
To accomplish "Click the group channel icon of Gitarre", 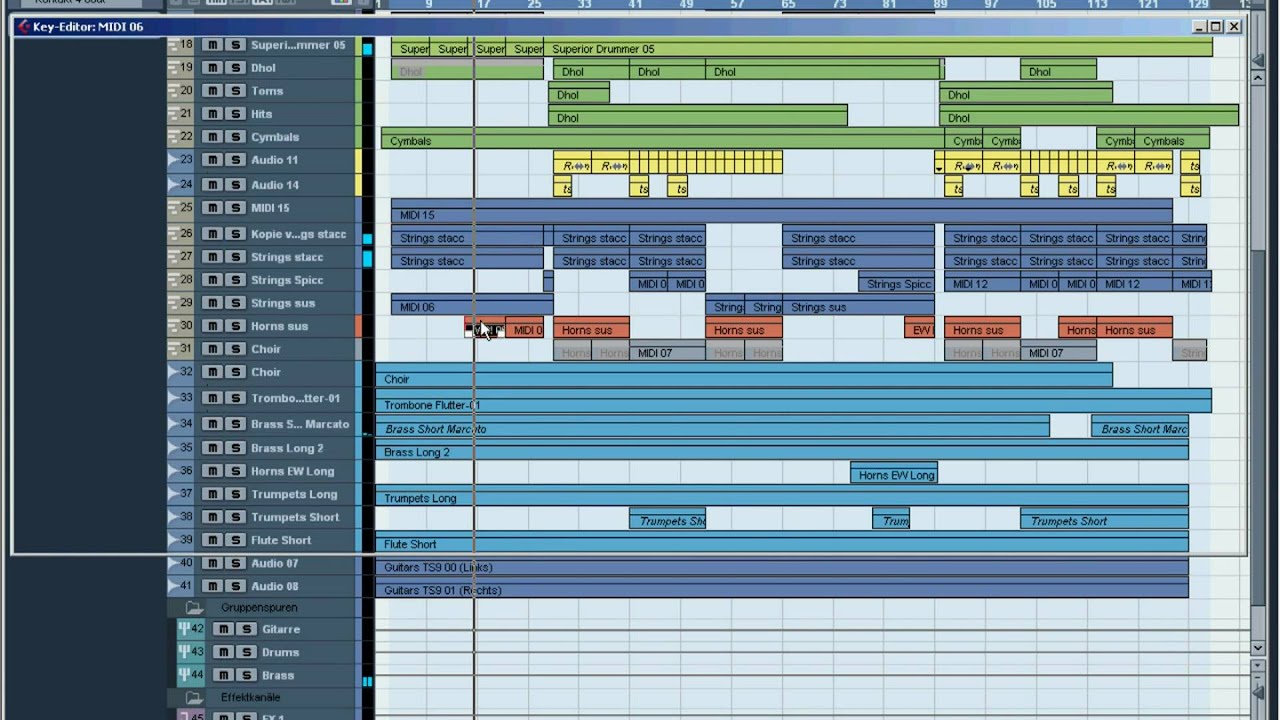I will (x=184, y=629).
